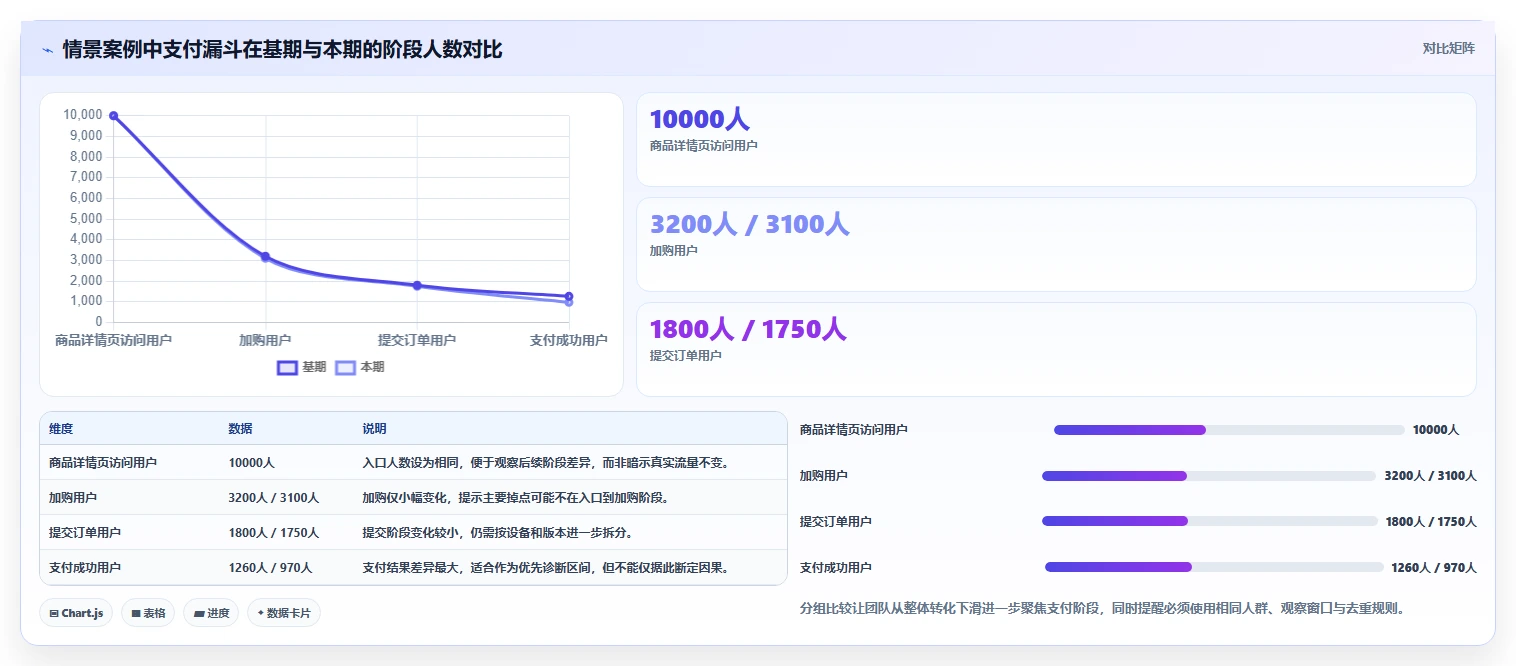The height and width of the screenshot is (666, 1516).
Task: Click the table note starting 提交阶段变化较小
Action: pyautogui.click(x=497, y=533)
